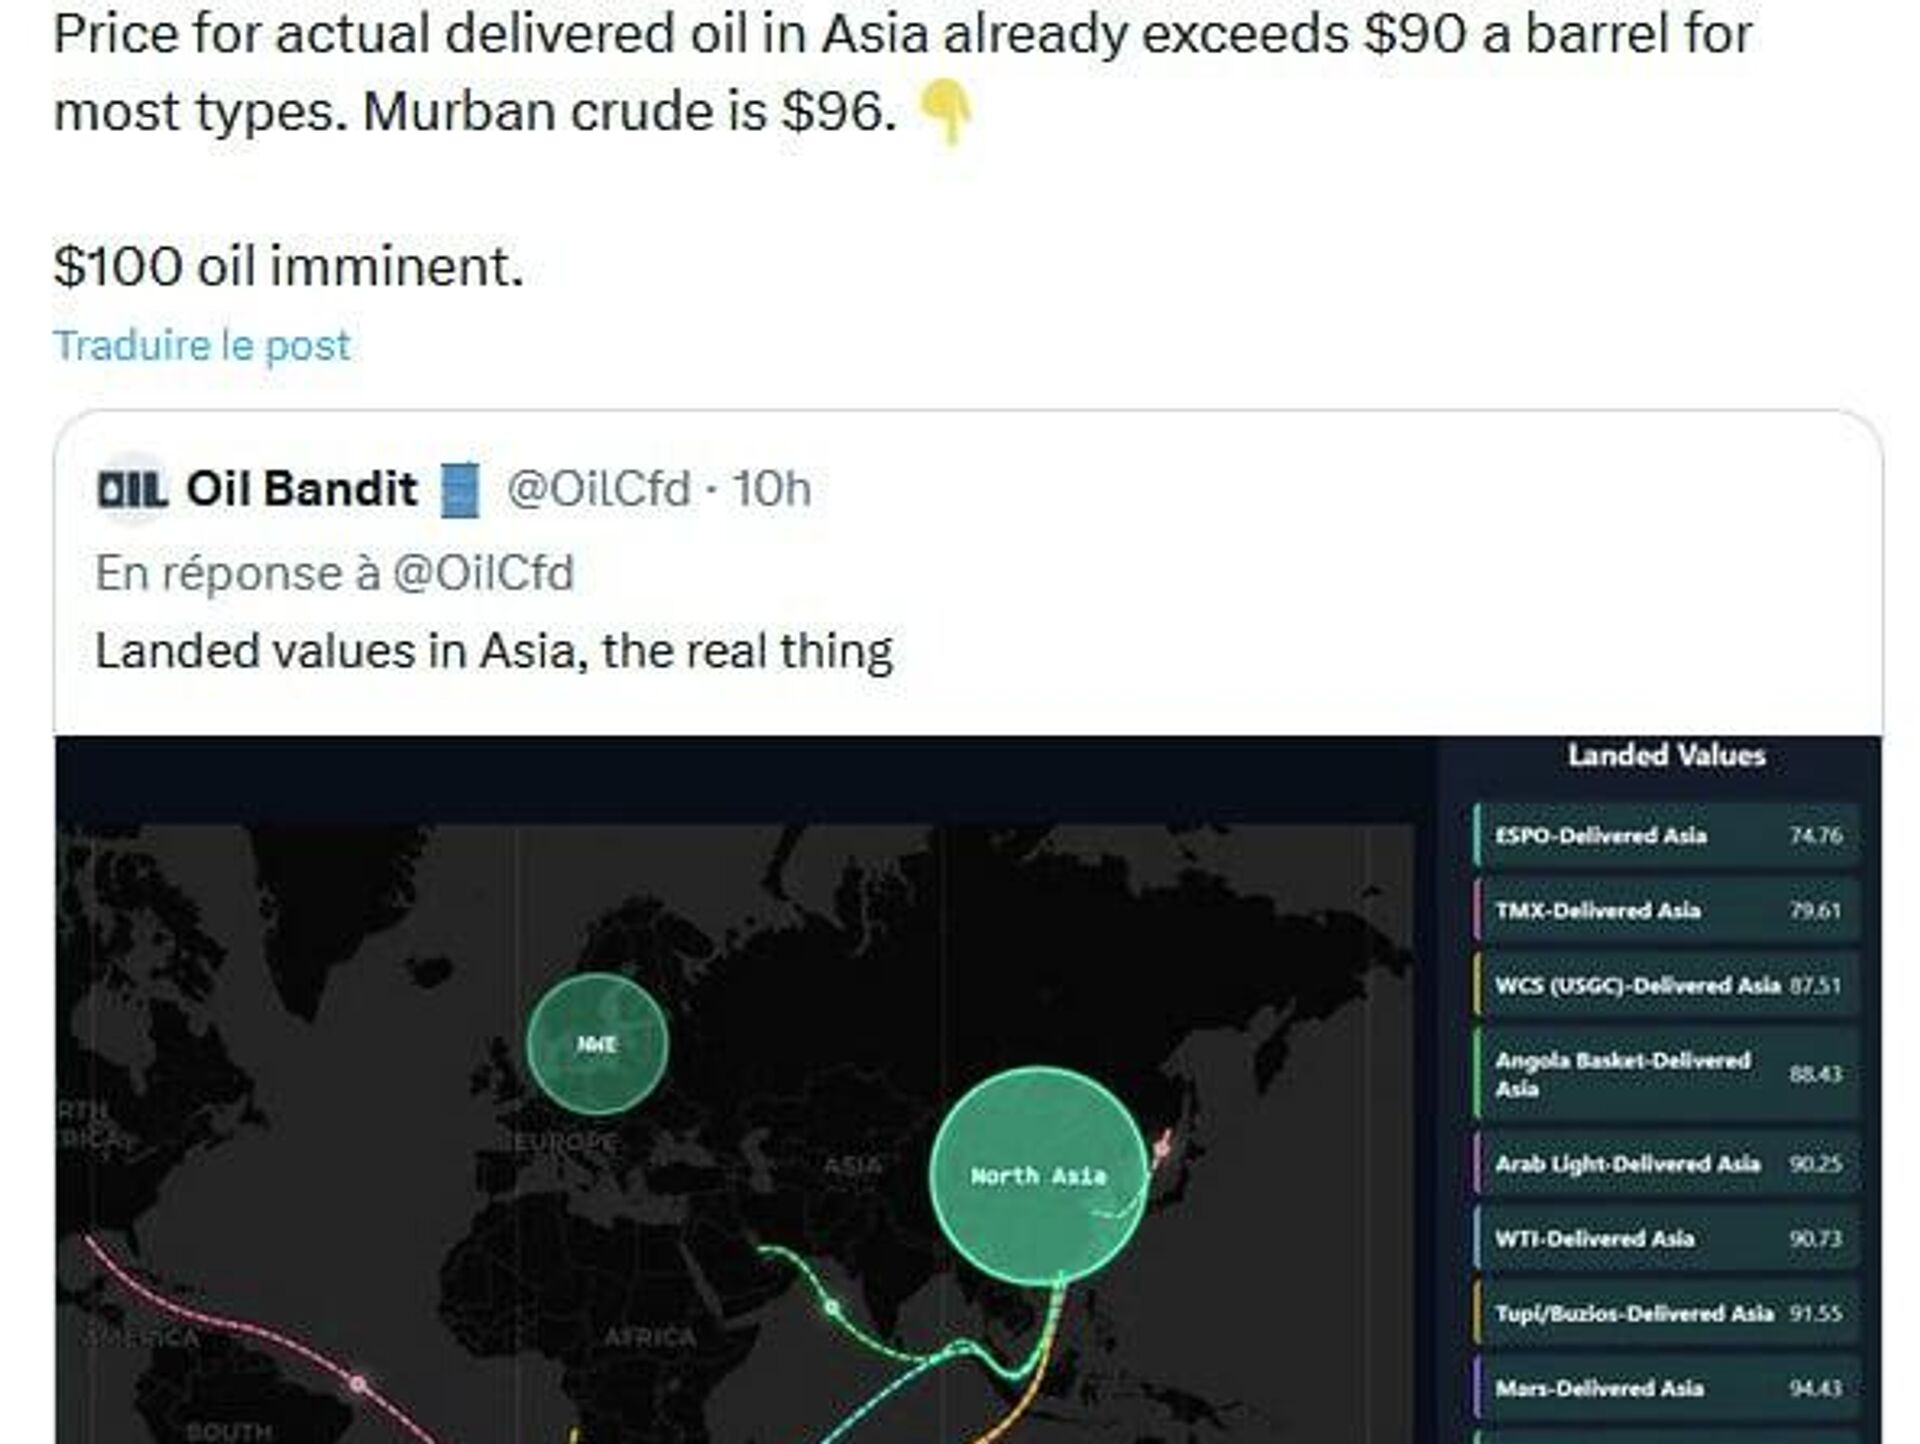The height and width of the screenshot is (1444, 1920).
Task: Click the WTI-Delivered Asia row
Action: 1667,1238
